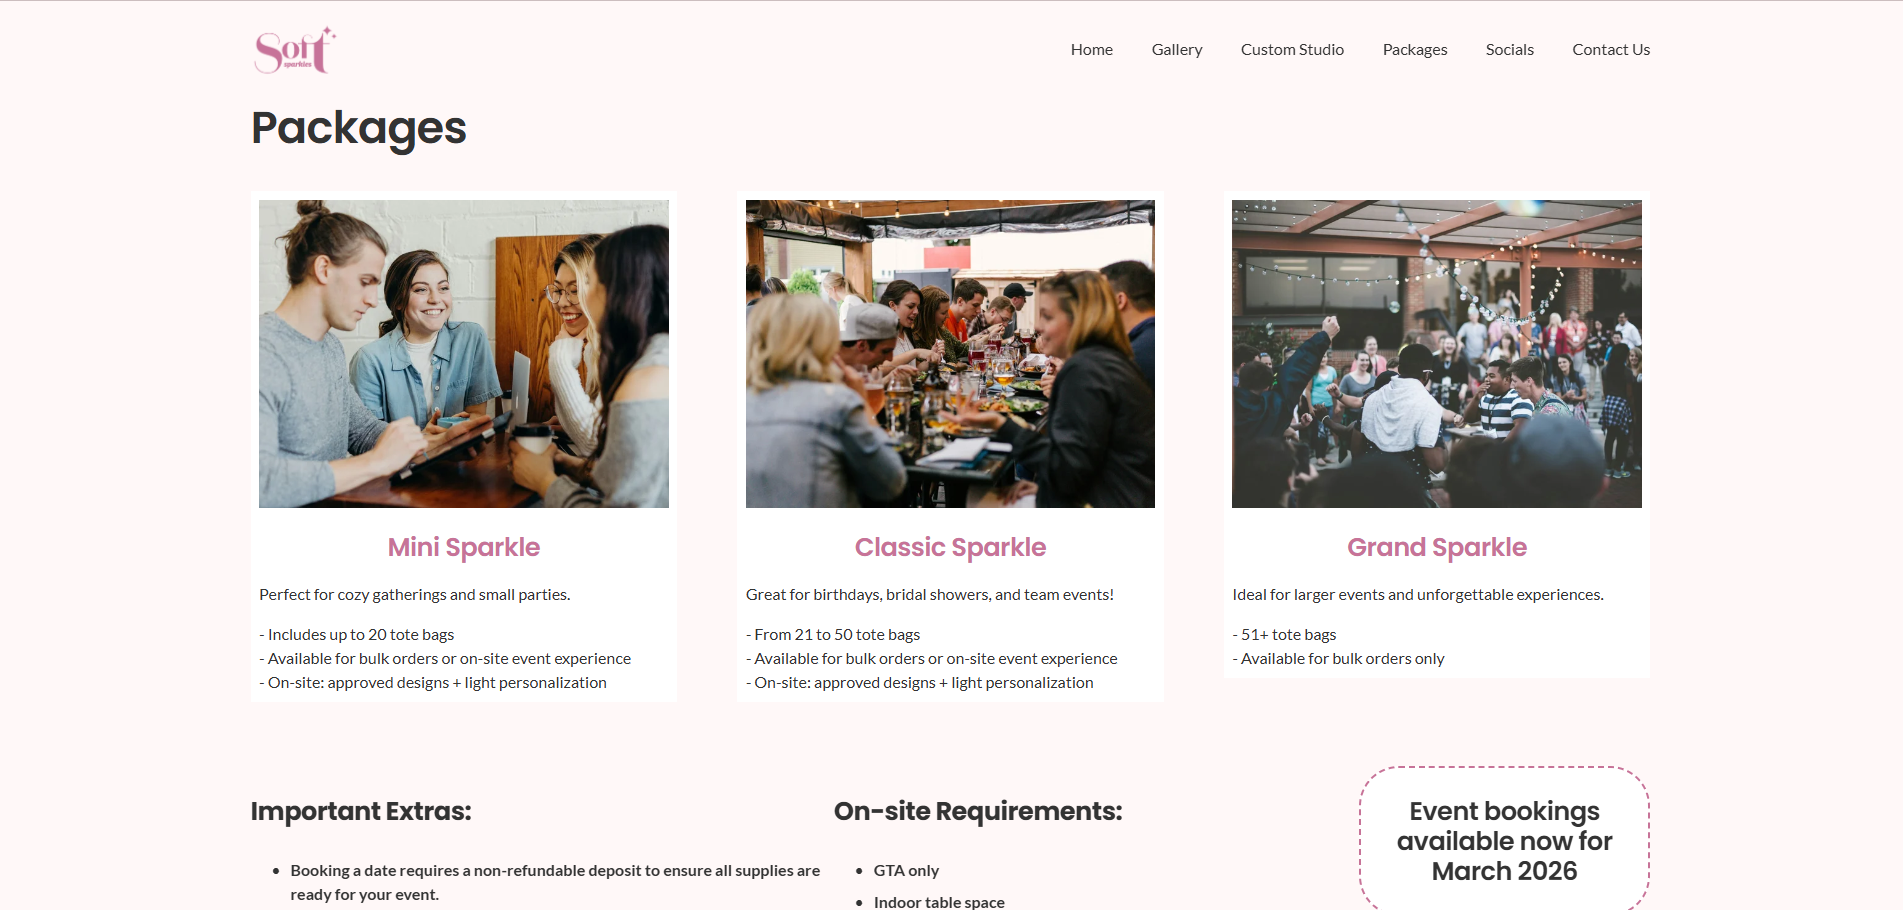Click the Classic Sparkle package photo
The width and height of the screenshot is (1903, 910).
(x=950, y=354)
